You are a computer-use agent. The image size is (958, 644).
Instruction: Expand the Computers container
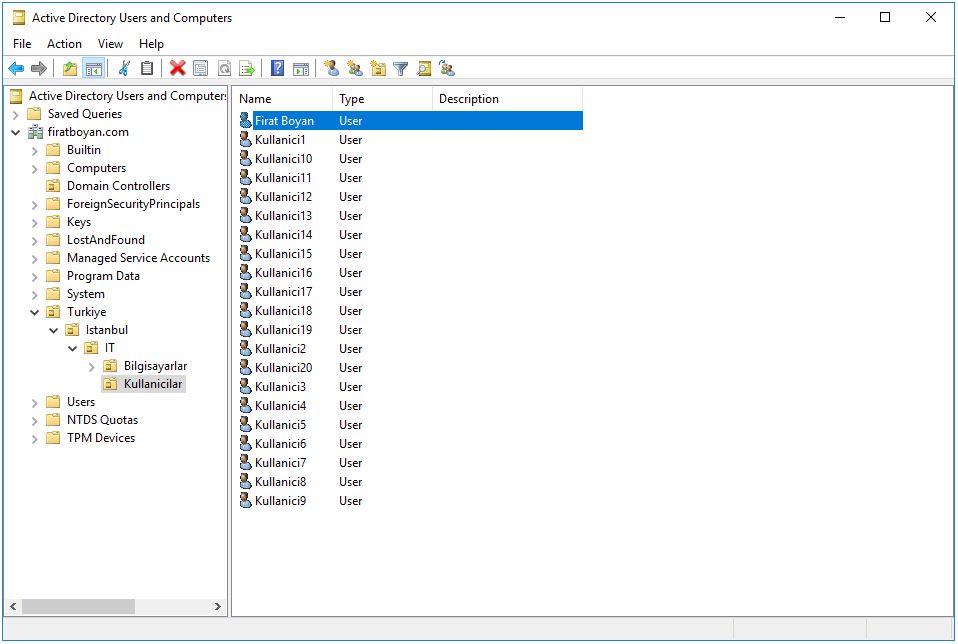[x=35, y=169]
